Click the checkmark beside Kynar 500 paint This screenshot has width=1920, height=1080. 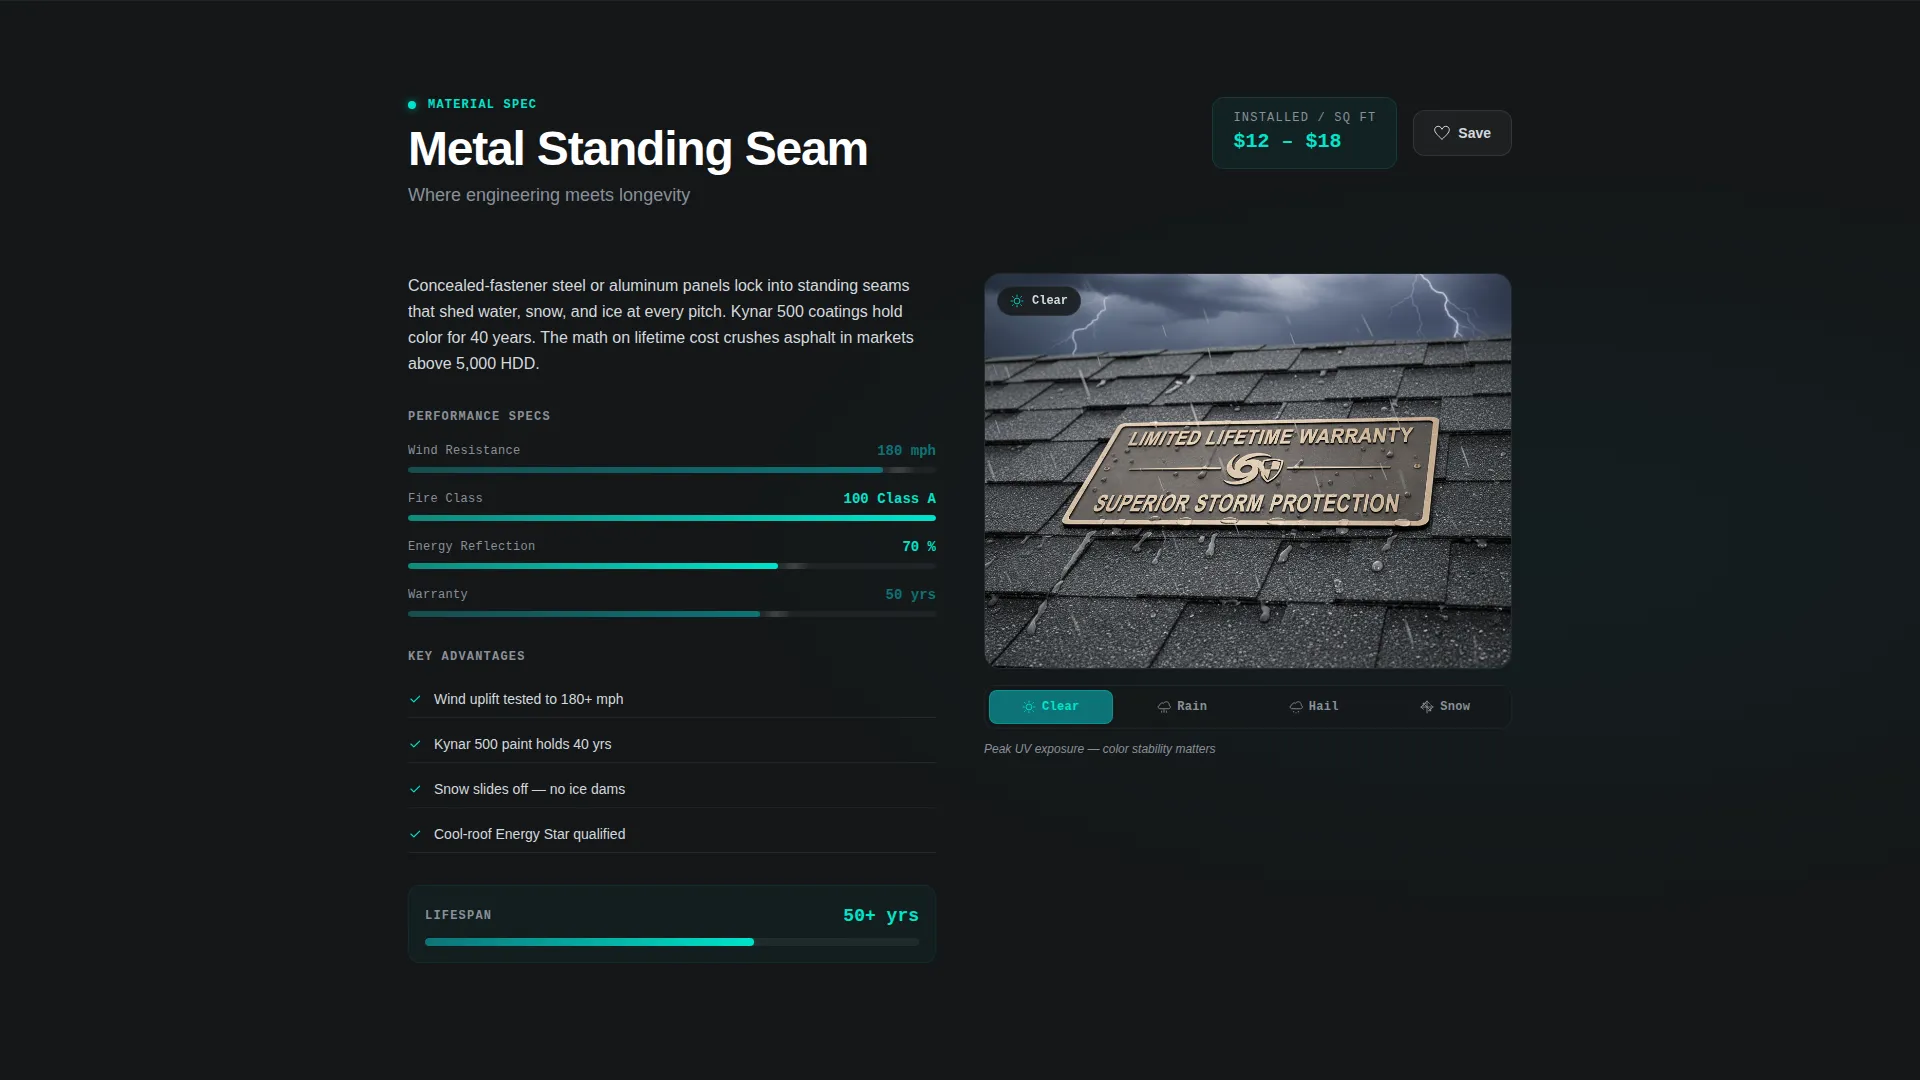415,744
